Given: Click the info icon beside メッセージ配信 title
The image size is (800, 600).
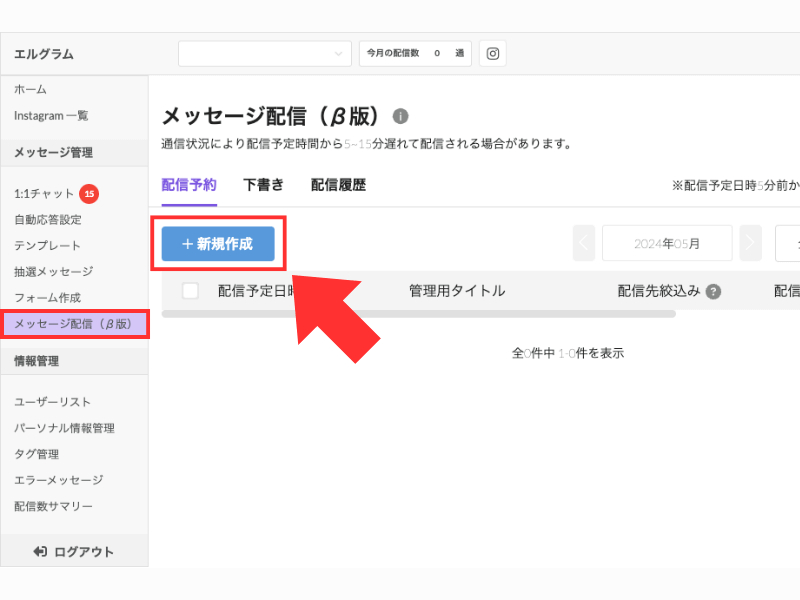Looking at the screenshot, I should click(401, 116).
